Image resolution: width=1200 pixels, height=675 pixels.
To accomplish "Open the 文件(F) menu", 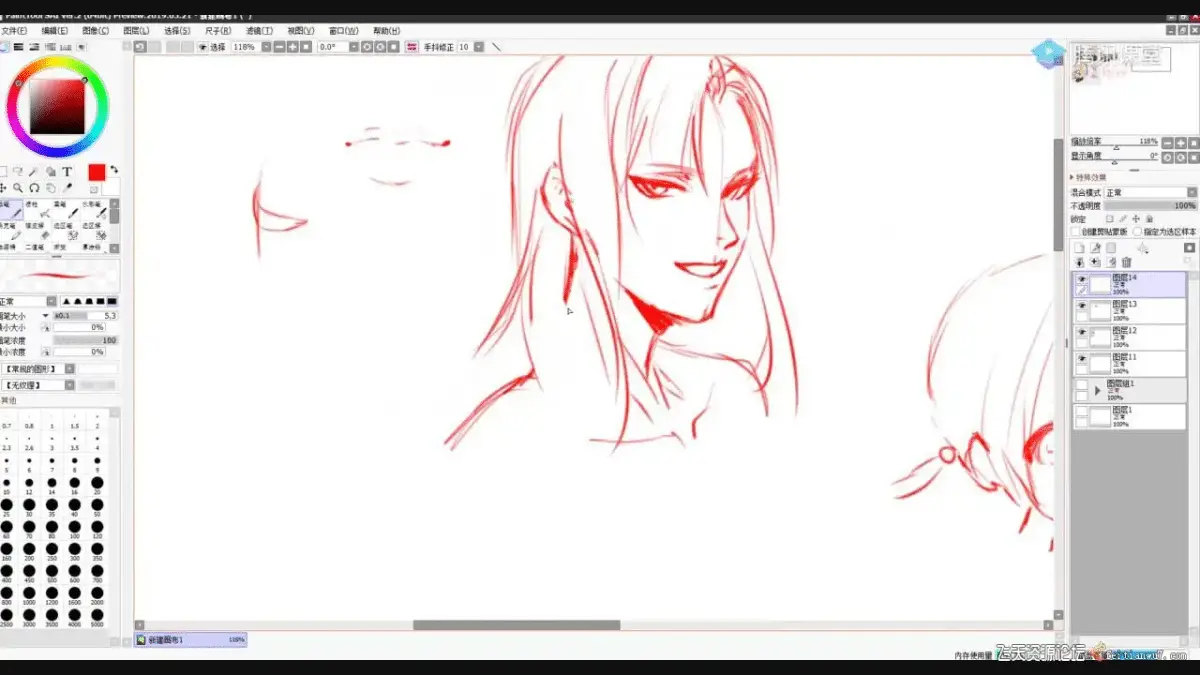I will pos(14,31).
